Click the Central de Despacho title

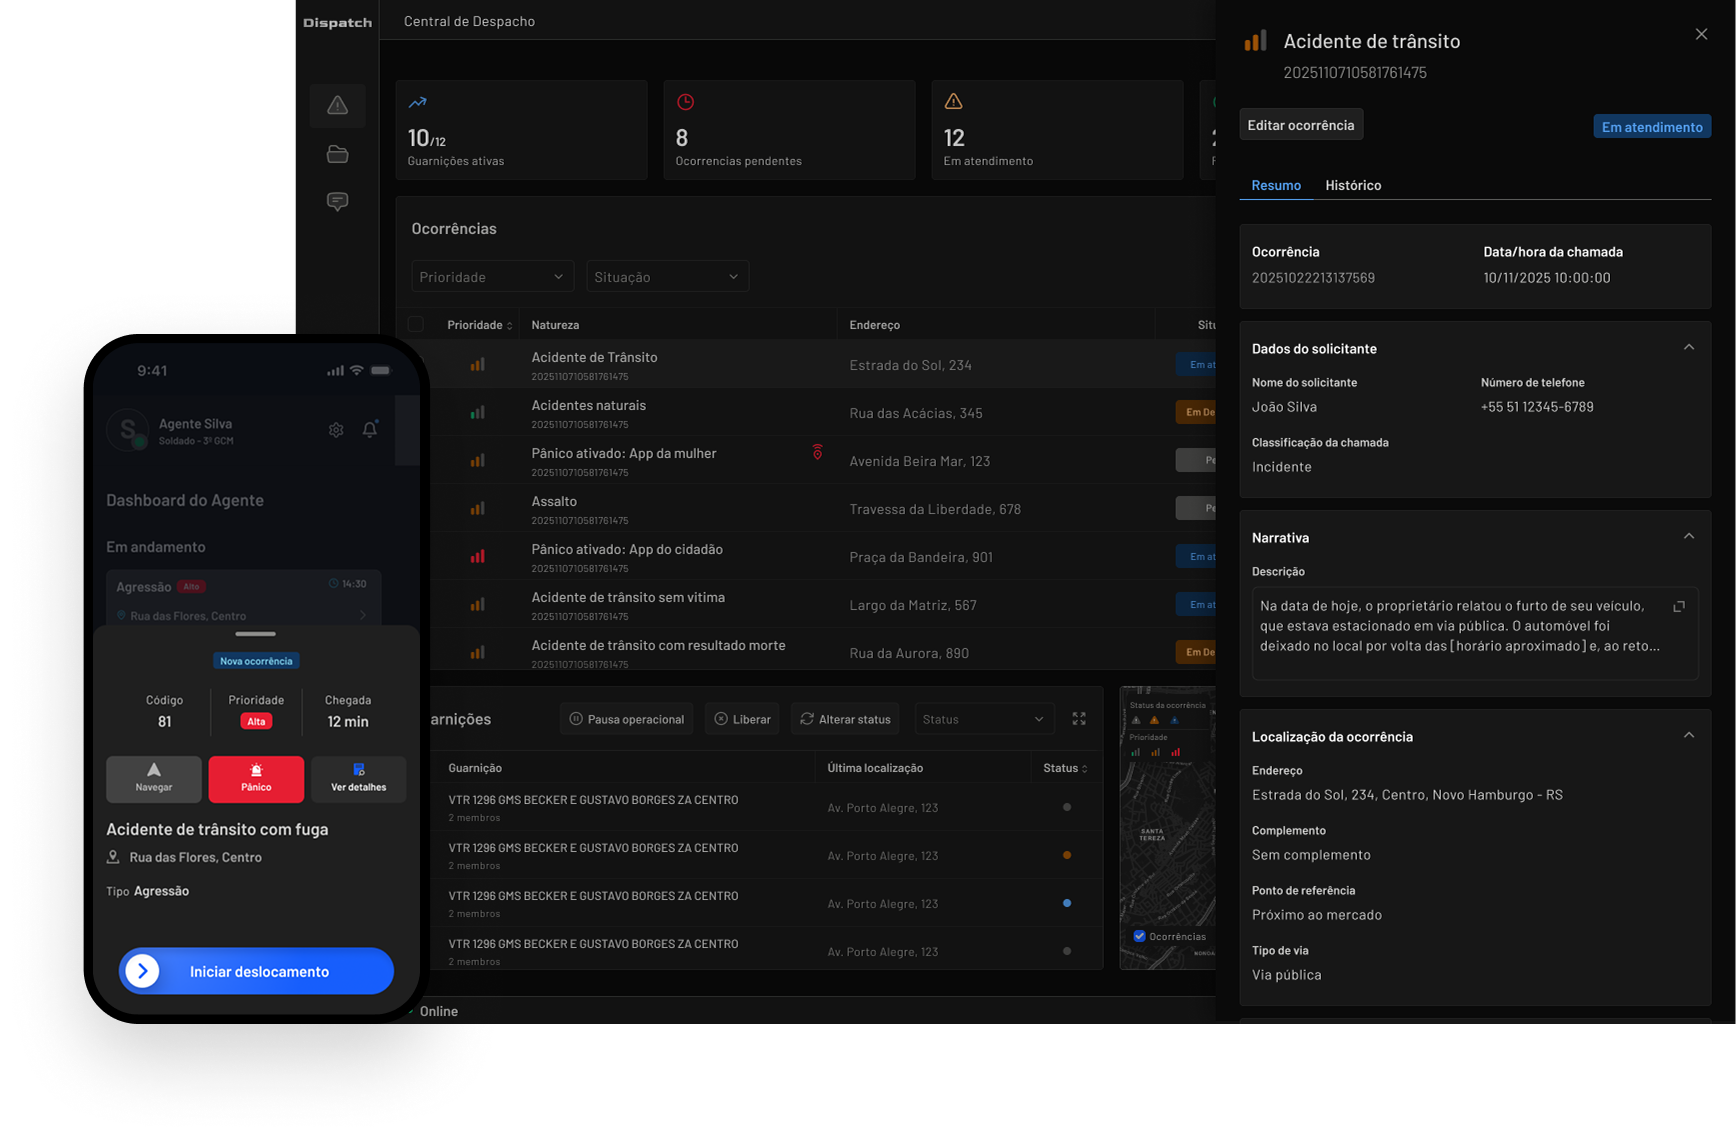pos(469,21)
